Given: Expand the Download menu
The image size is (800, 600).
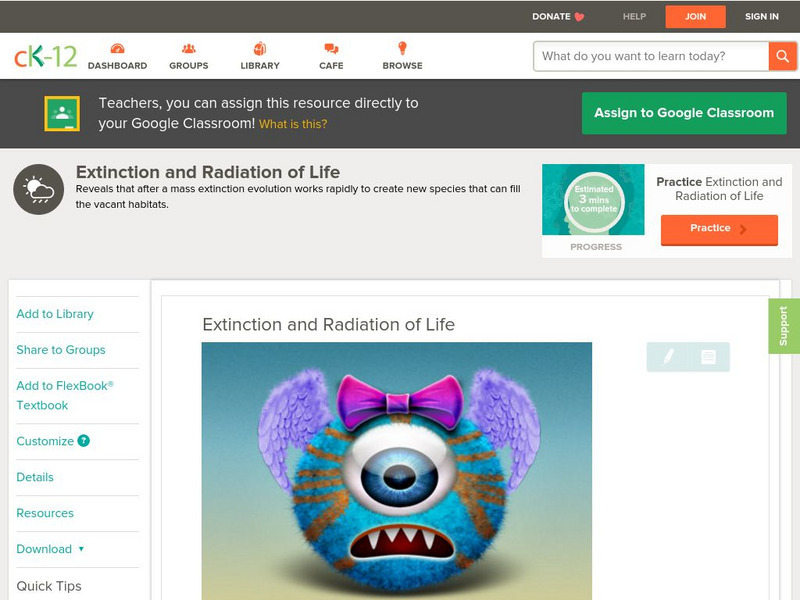Looking at the screenshot, I should (x=51, y=549).
